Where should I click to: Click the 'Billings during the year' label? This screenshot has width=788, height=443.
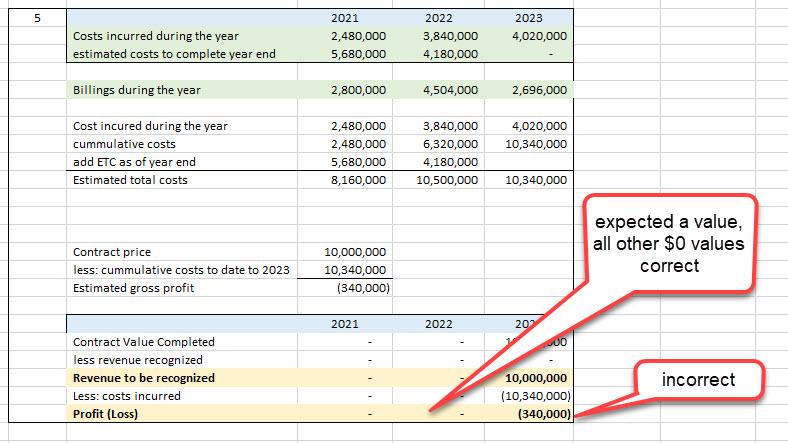click(137, 90)
